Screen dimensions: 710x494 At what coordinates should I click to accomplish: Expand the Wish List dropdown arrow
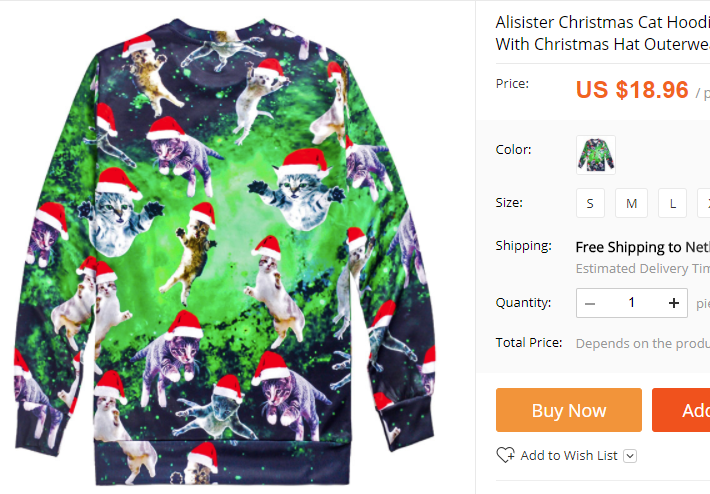coord(630,456)
